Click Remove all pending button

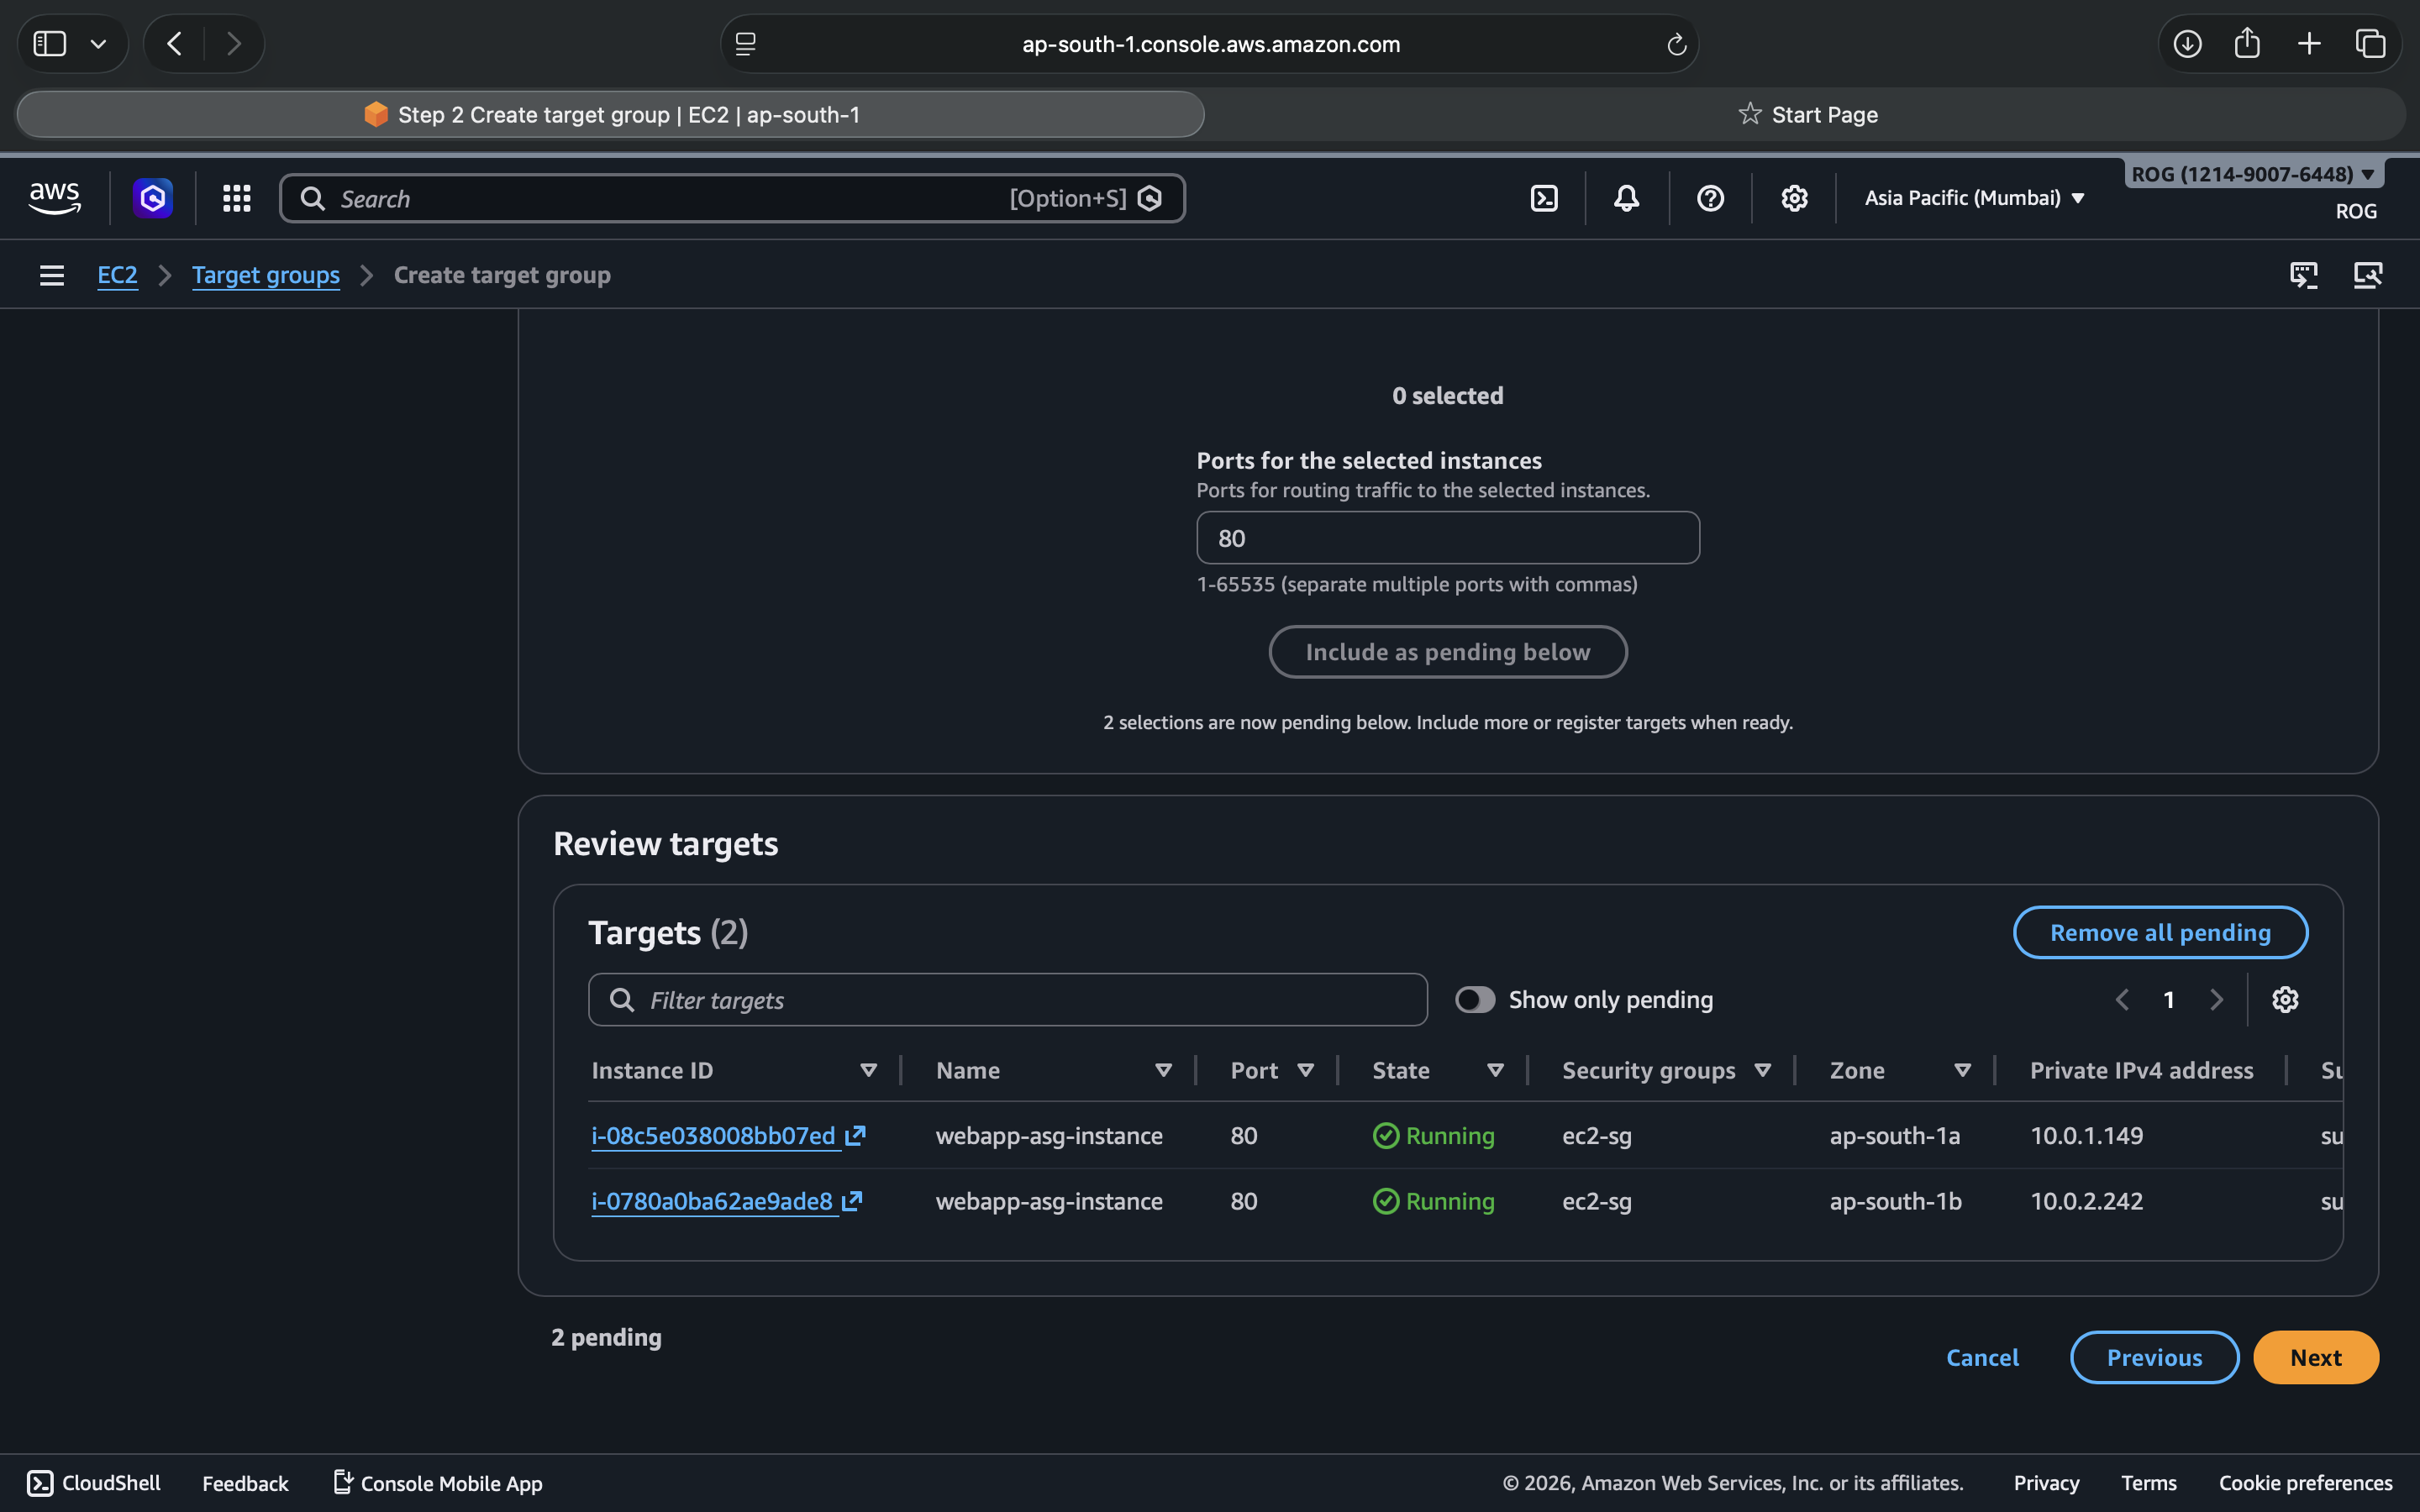pyautogui.click(x=2160, y=932)
